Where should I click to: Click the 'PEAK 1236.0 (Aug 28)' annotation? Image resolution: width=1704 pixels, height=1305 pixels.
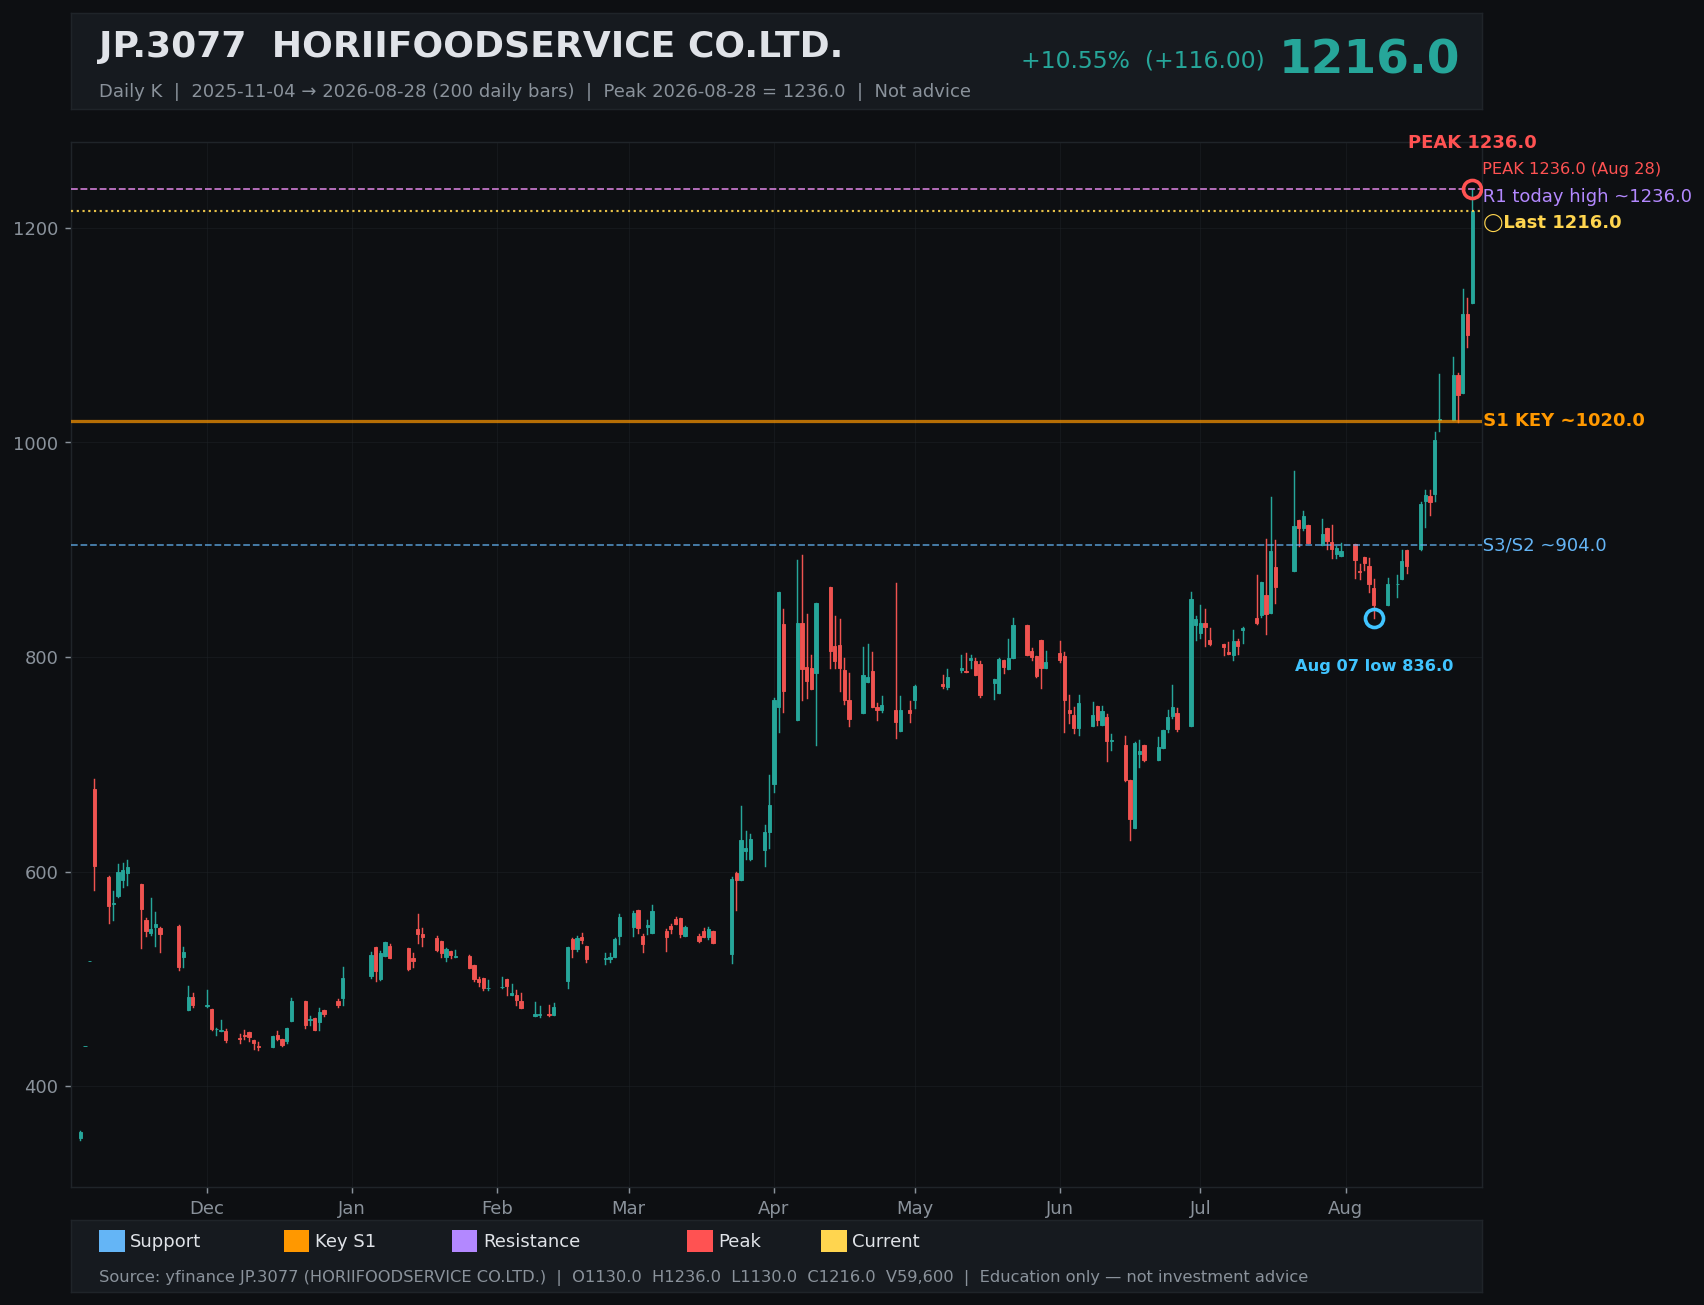coord(1571,169)
